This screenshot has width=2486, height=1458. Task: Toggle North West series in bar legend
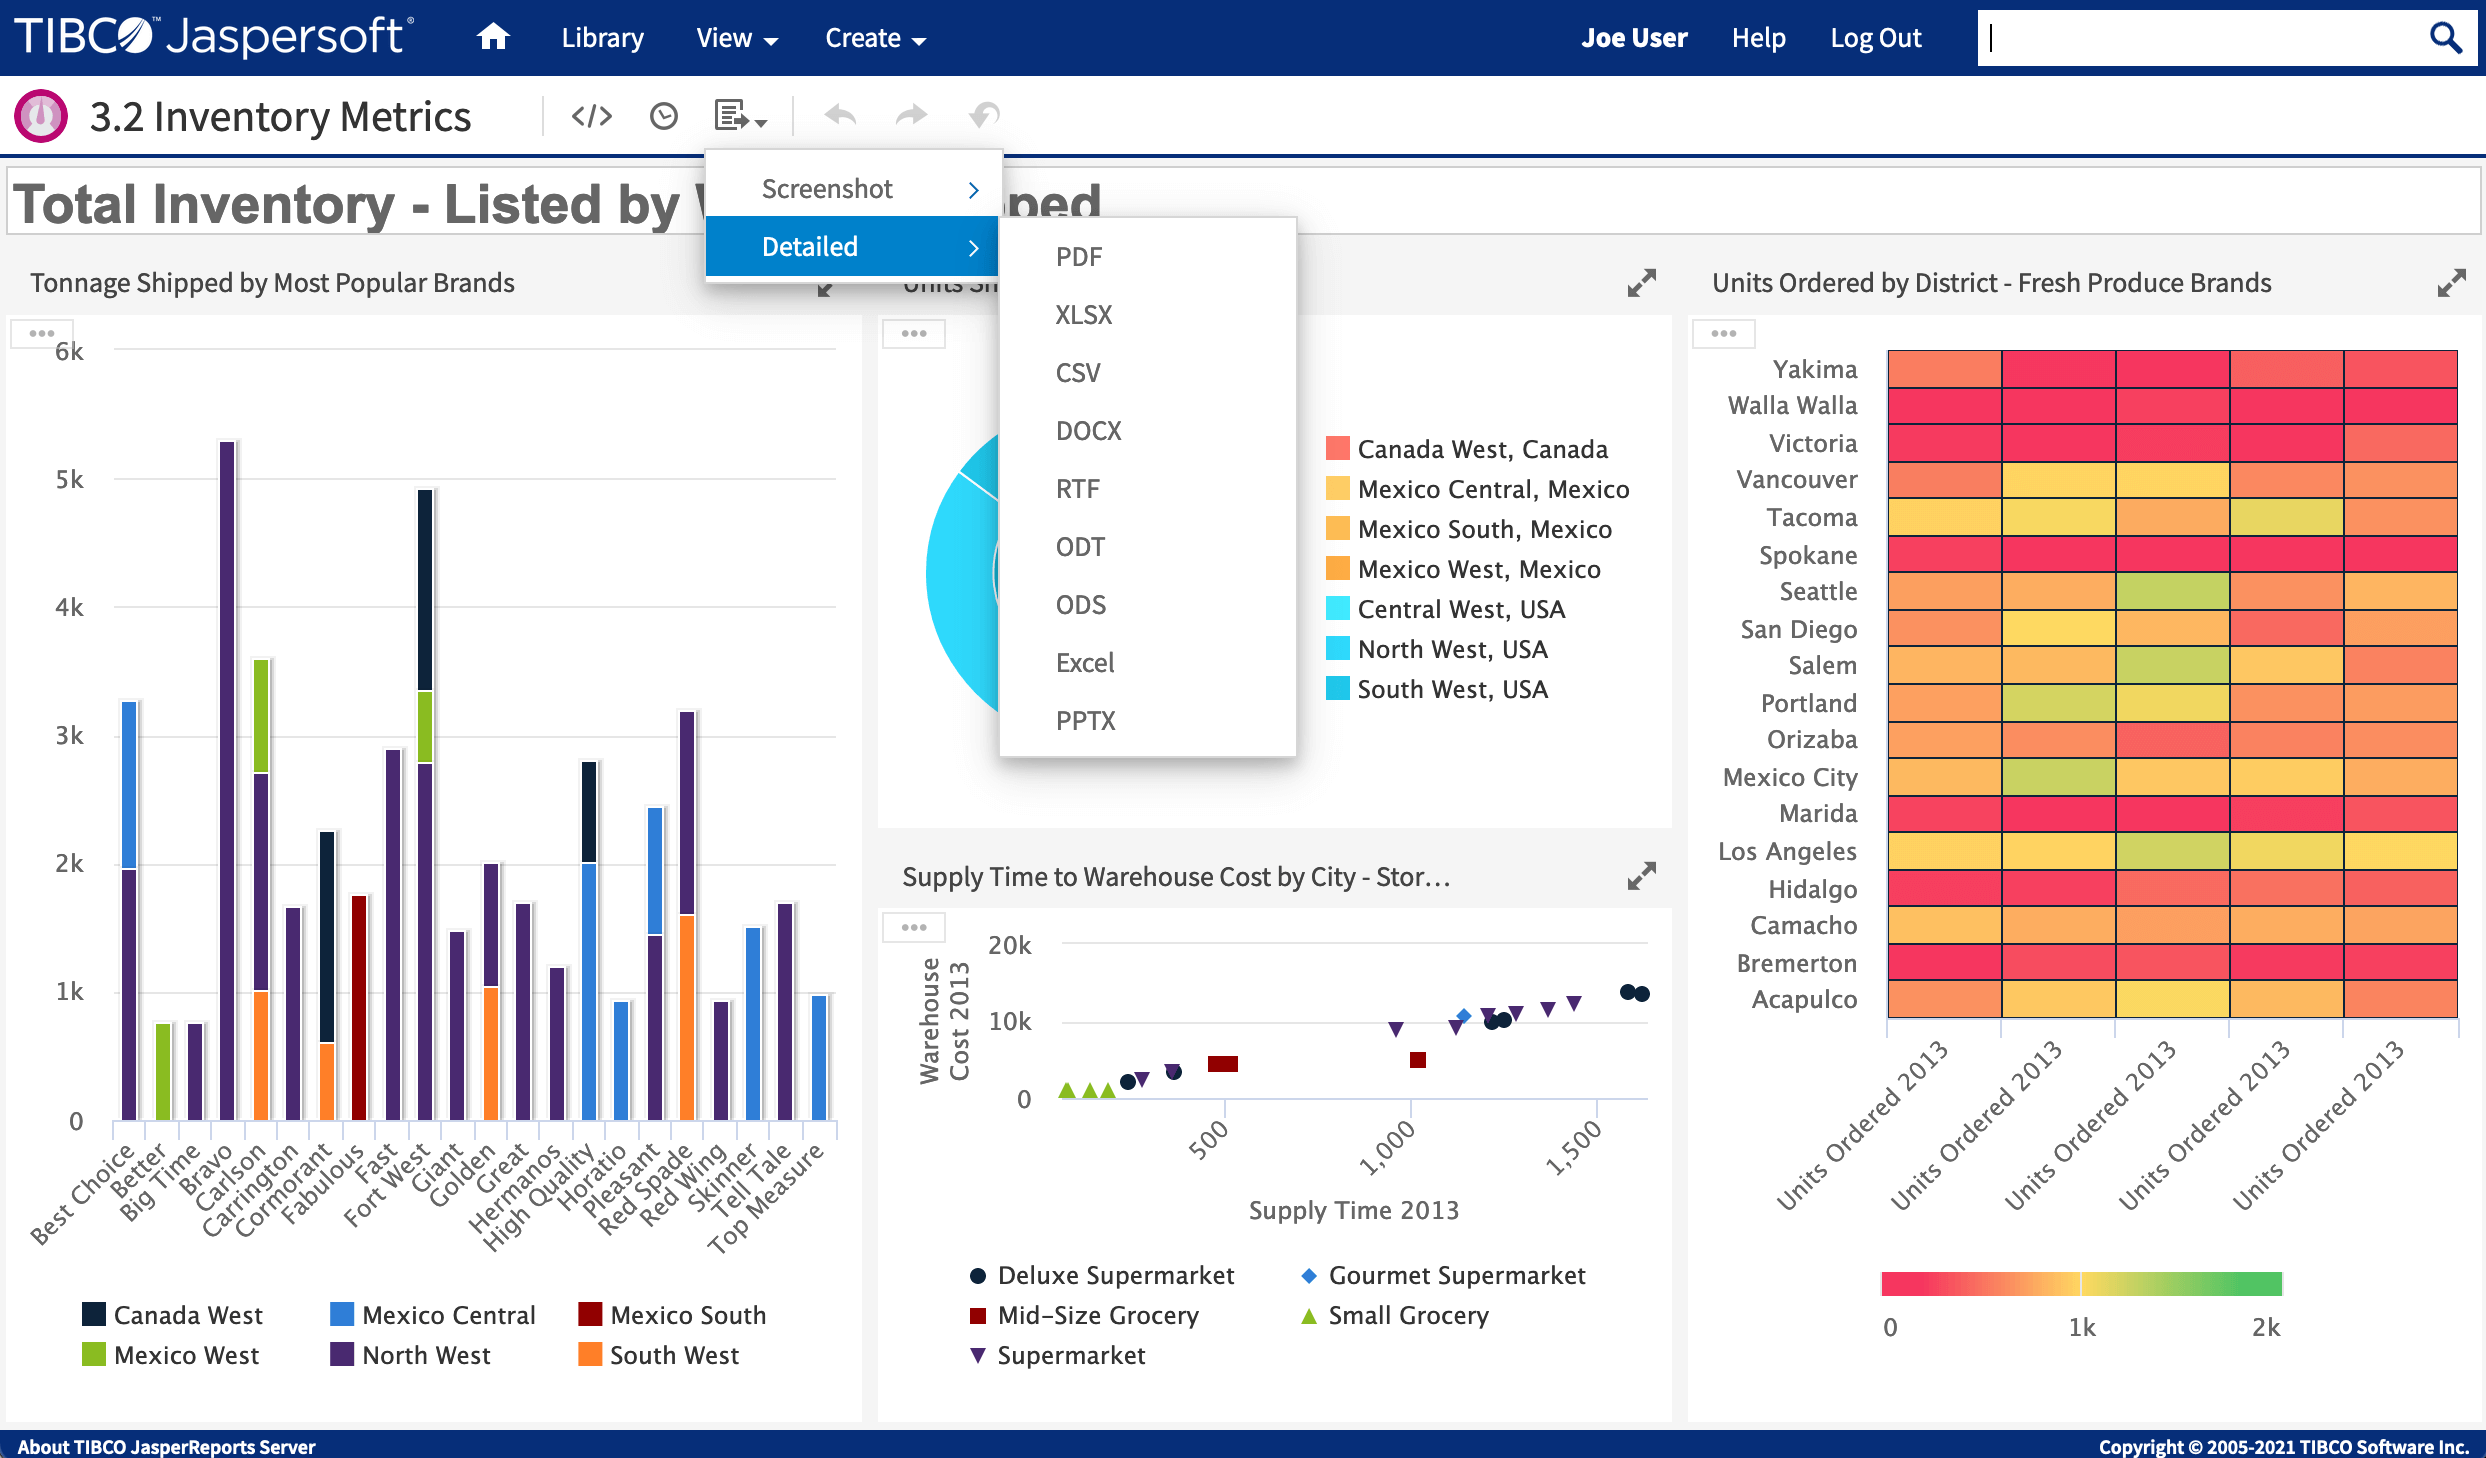[x=410, y=1355]
